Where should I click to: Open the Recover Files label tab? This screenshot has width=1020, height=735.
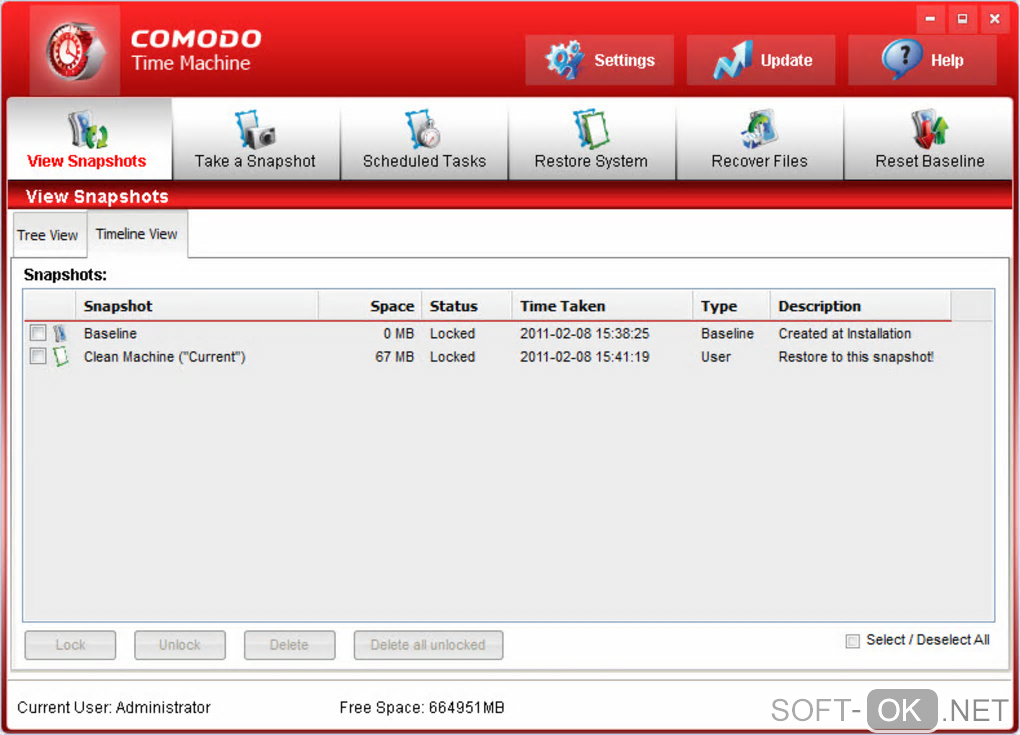(x=759, y=161)
